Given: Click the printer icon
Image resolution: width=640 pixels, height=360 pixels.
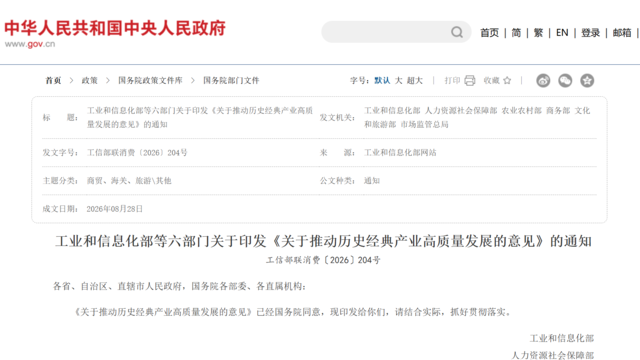Looking at the screenshot, I should [470, 80].
